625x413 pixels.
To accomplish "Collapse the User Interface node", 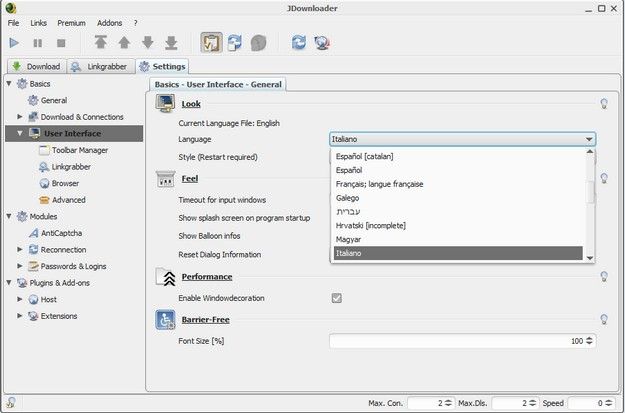I will (x=20, y=134).
